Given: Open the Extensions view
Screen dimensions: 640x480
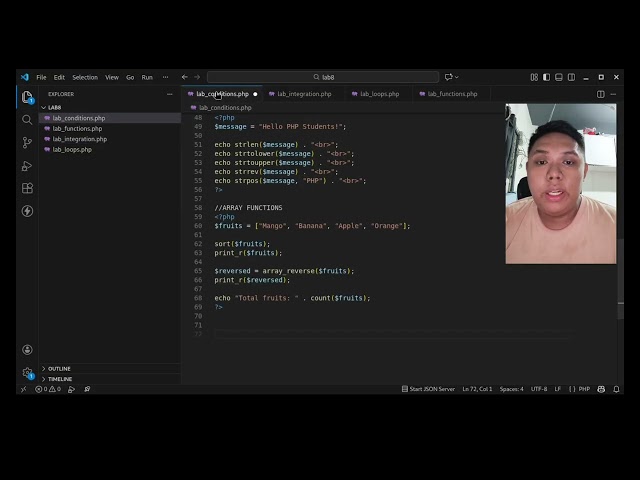Looking at the screenshot, I should coord(27,188).
